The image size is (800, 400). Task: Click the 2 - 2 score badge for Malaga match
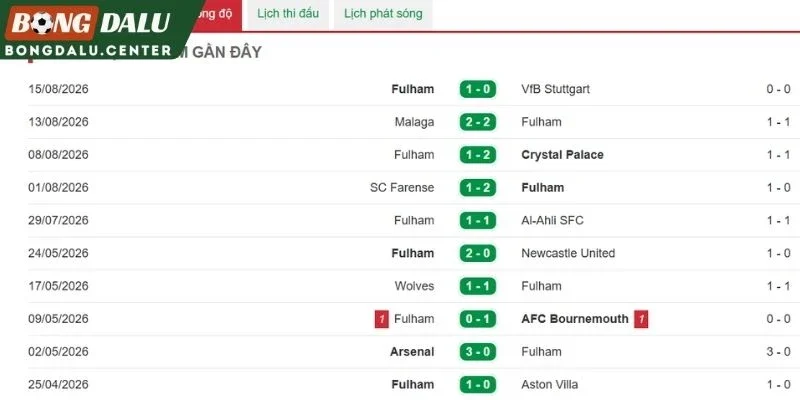pos(478,122)
